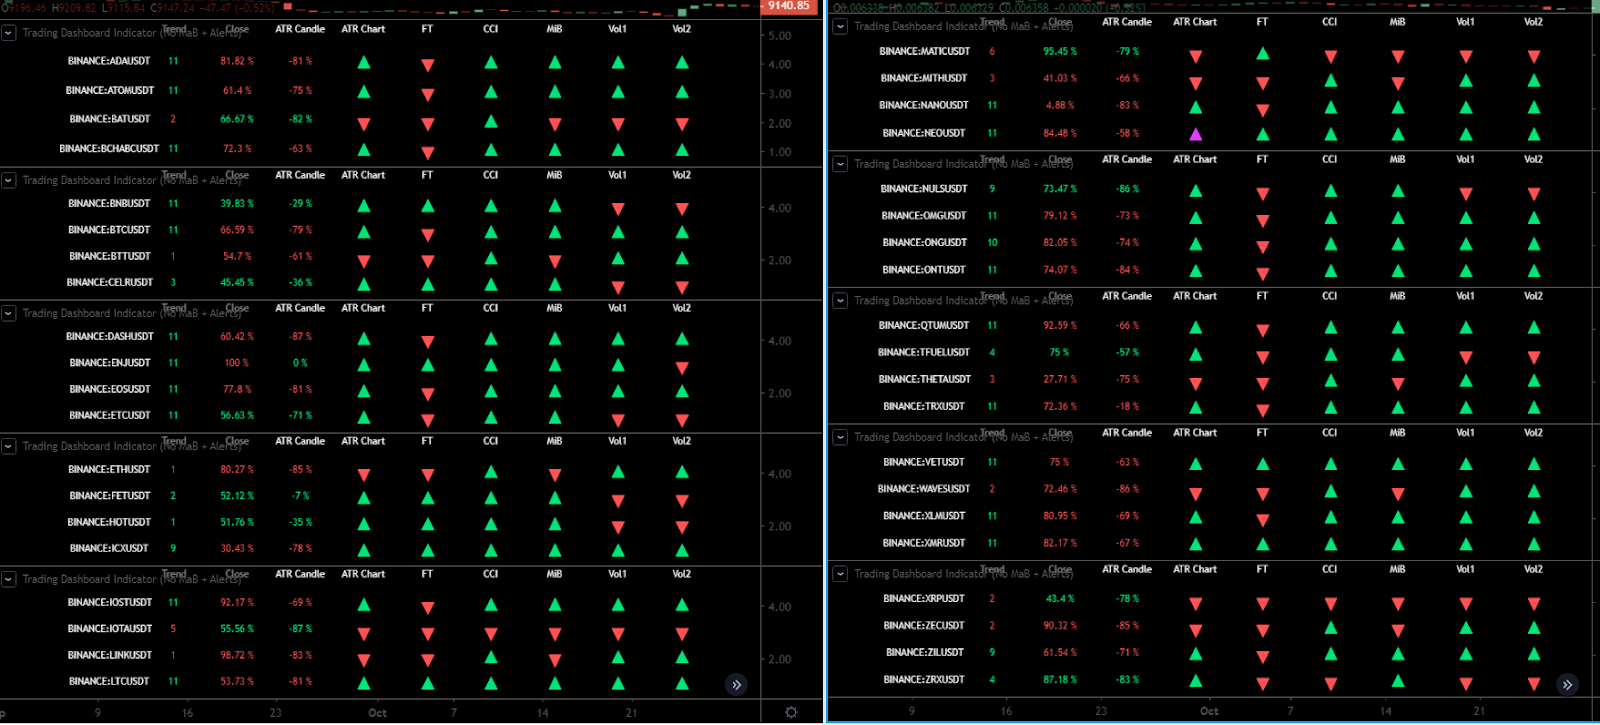Image resolution: width=1600 pixels, height=725 pixels.
Task: Click the red Vol2 arrow for BINANCE:TFUELUSDT
Action: click(x=1534, y=357)
